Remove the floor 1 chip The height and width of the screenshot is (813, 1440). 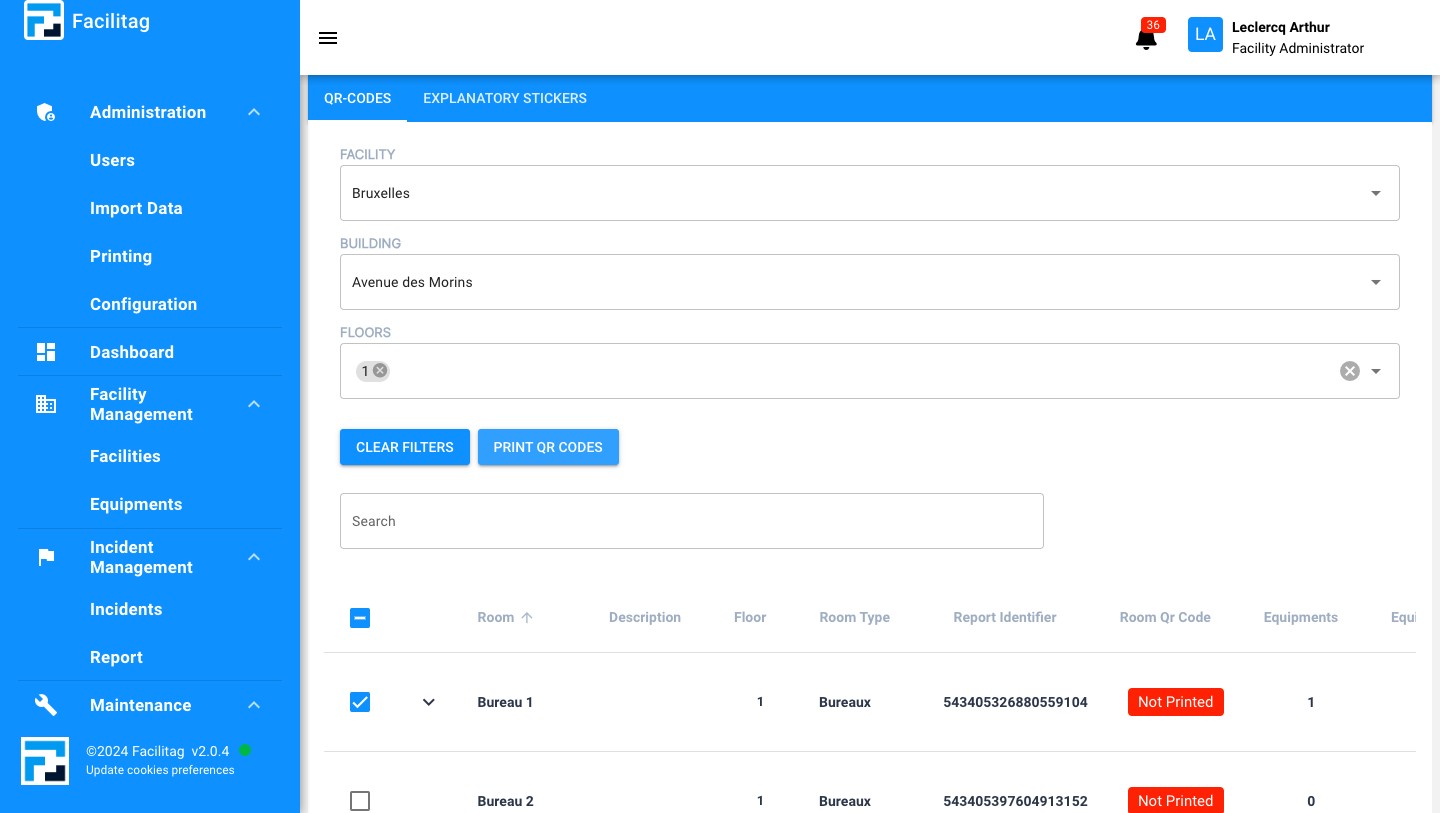coord(380,371)
